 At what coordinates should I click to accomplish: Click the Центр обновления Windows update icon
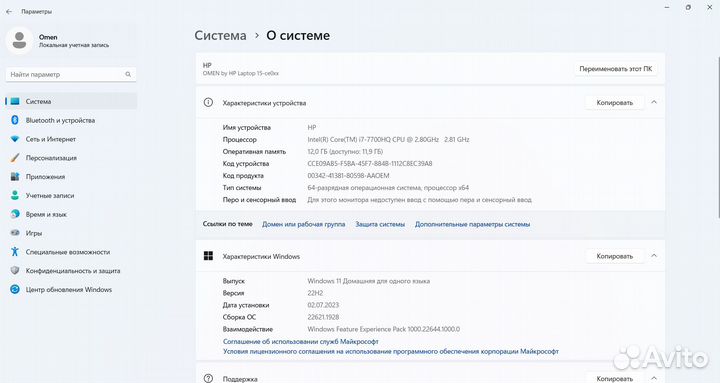[15, 289]
